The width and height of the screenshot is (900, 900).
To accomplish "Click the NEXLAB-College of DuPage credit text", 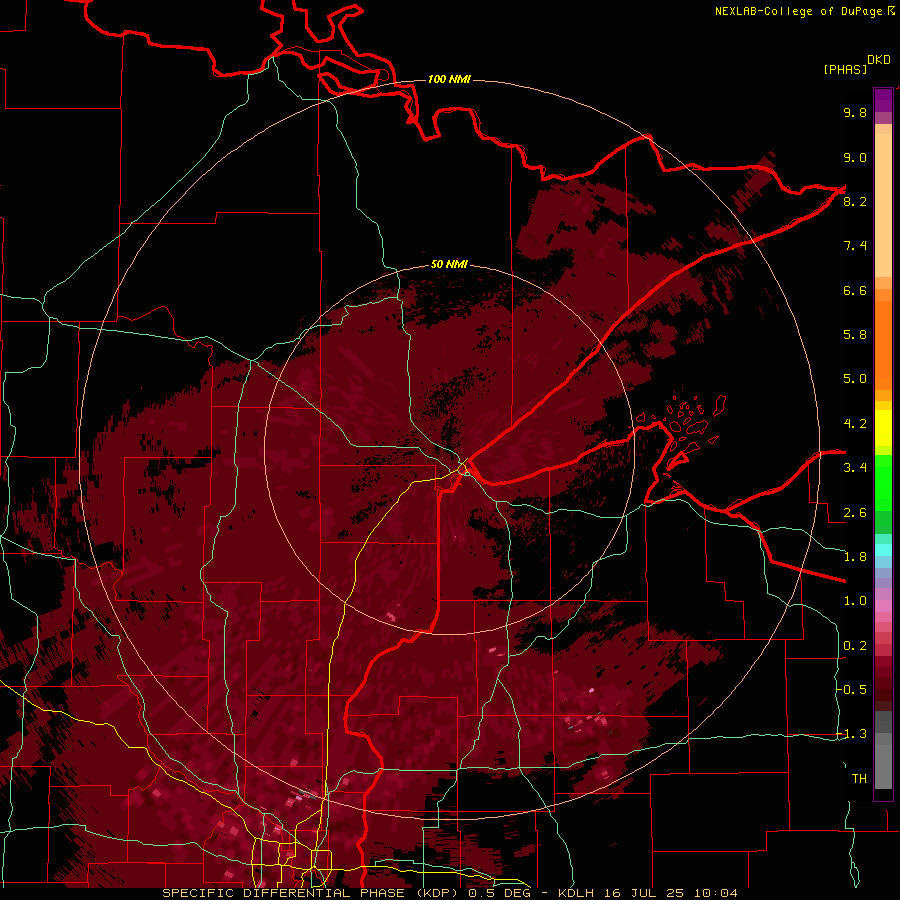I will pyautogui.click(x=799, y=11).
